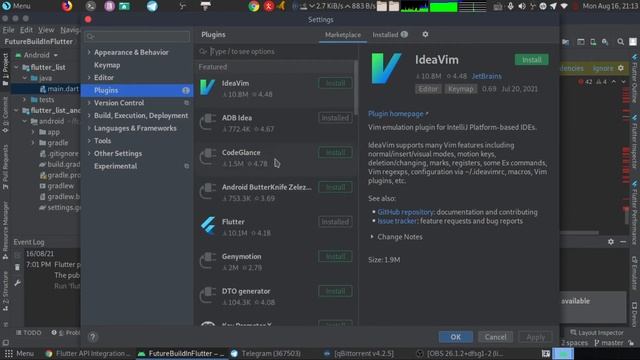Click the terminal icon in top panel
Viewport: 640px width, 360px height.
click(91, 6)
